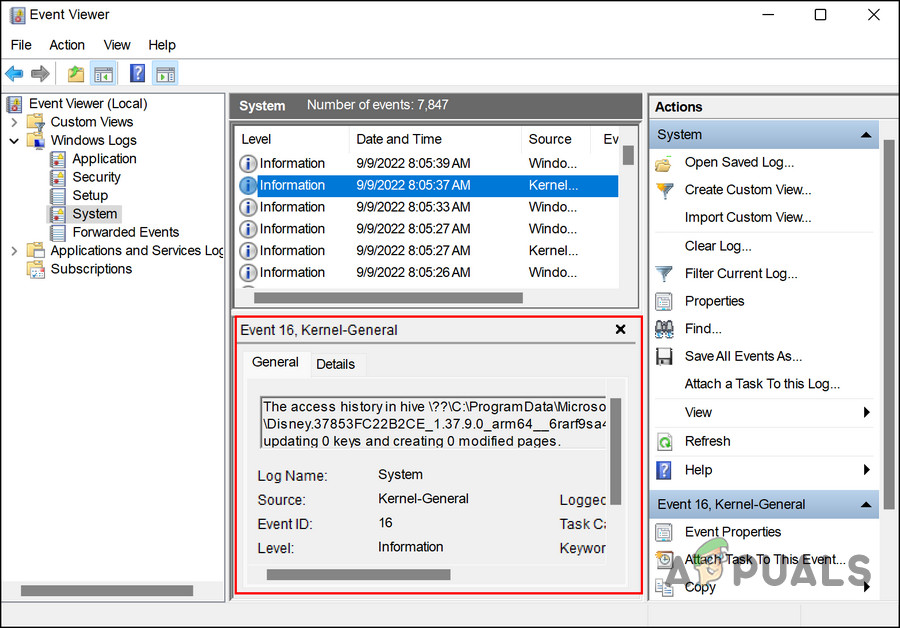
Task: Click the console tree horizontal scrollbar
Action: [107, 591]
